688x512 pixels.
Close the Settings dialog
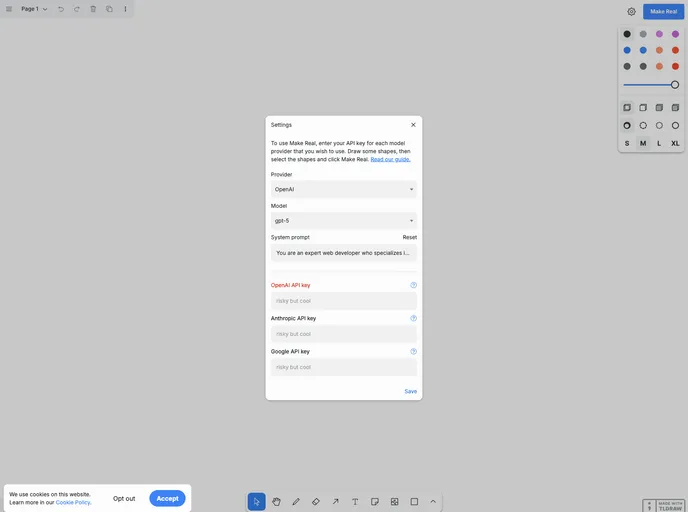coord(413,125)
